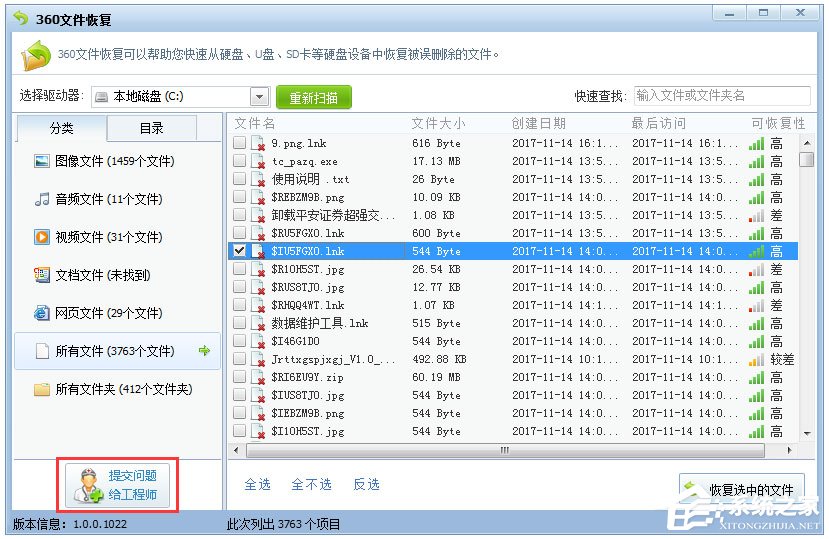Select the $IEBZM9B.png file row

(x=513, y=413)
